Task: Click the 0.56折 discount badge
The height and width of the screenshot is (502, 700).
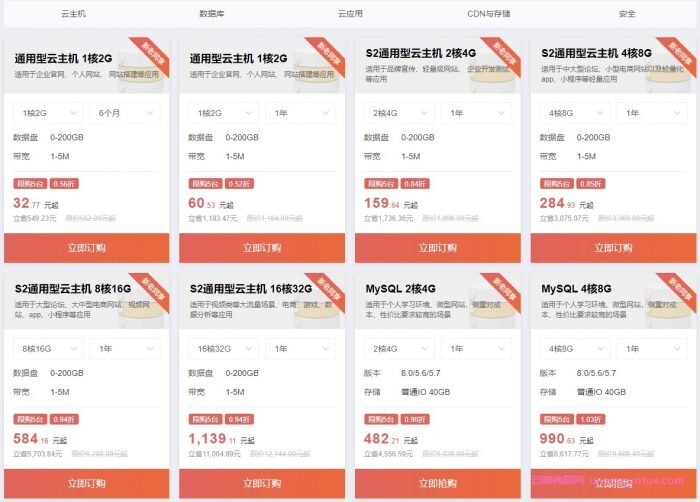Action: point(64,184)
